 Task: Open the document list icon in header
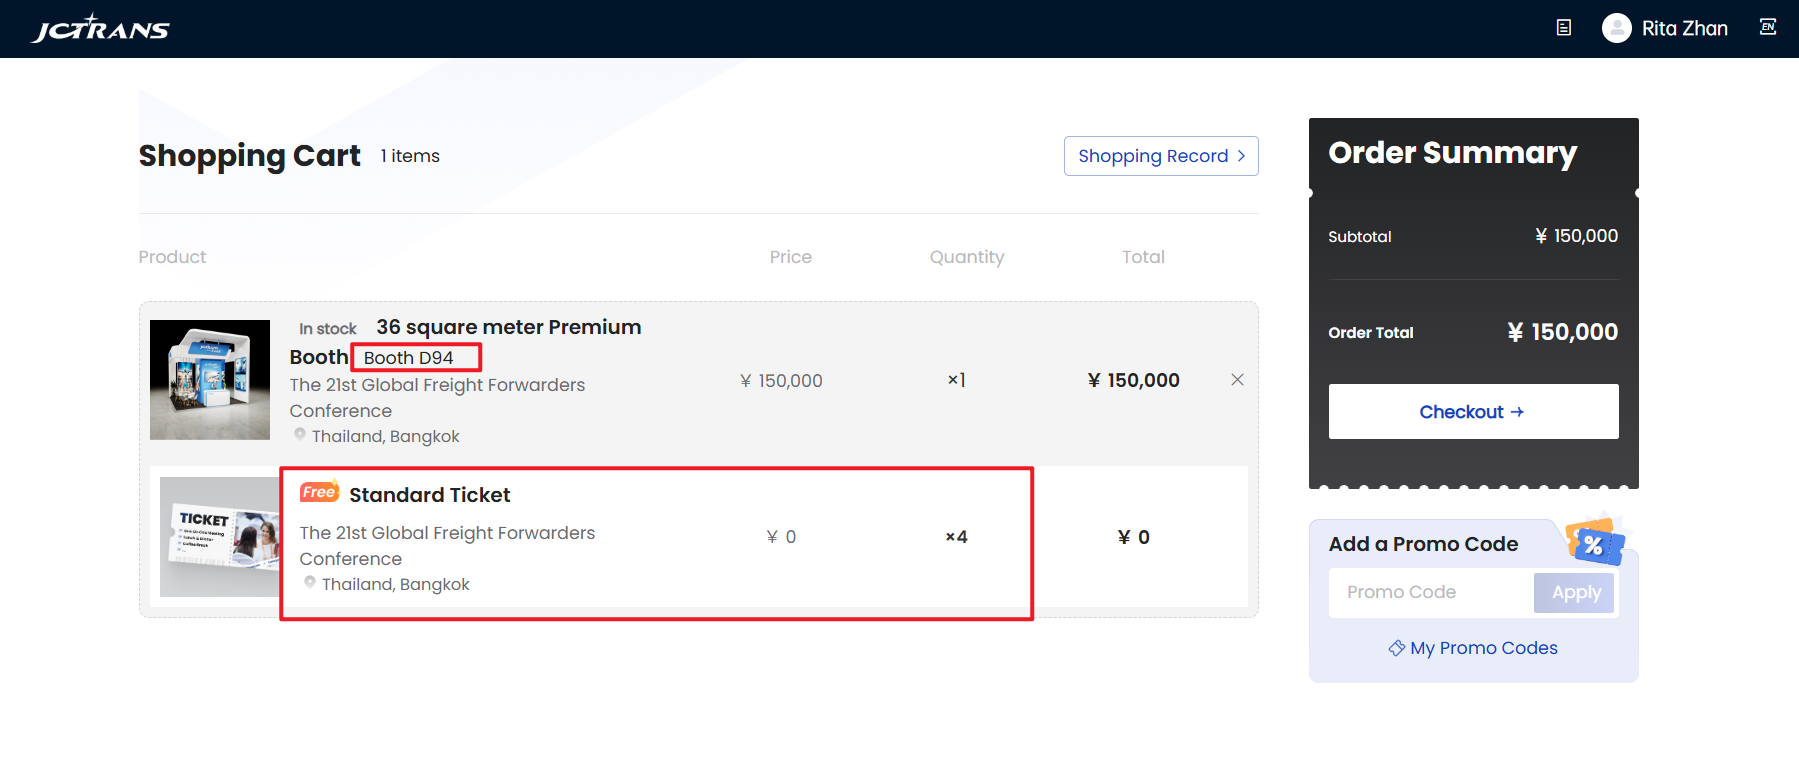[1564, 28]
